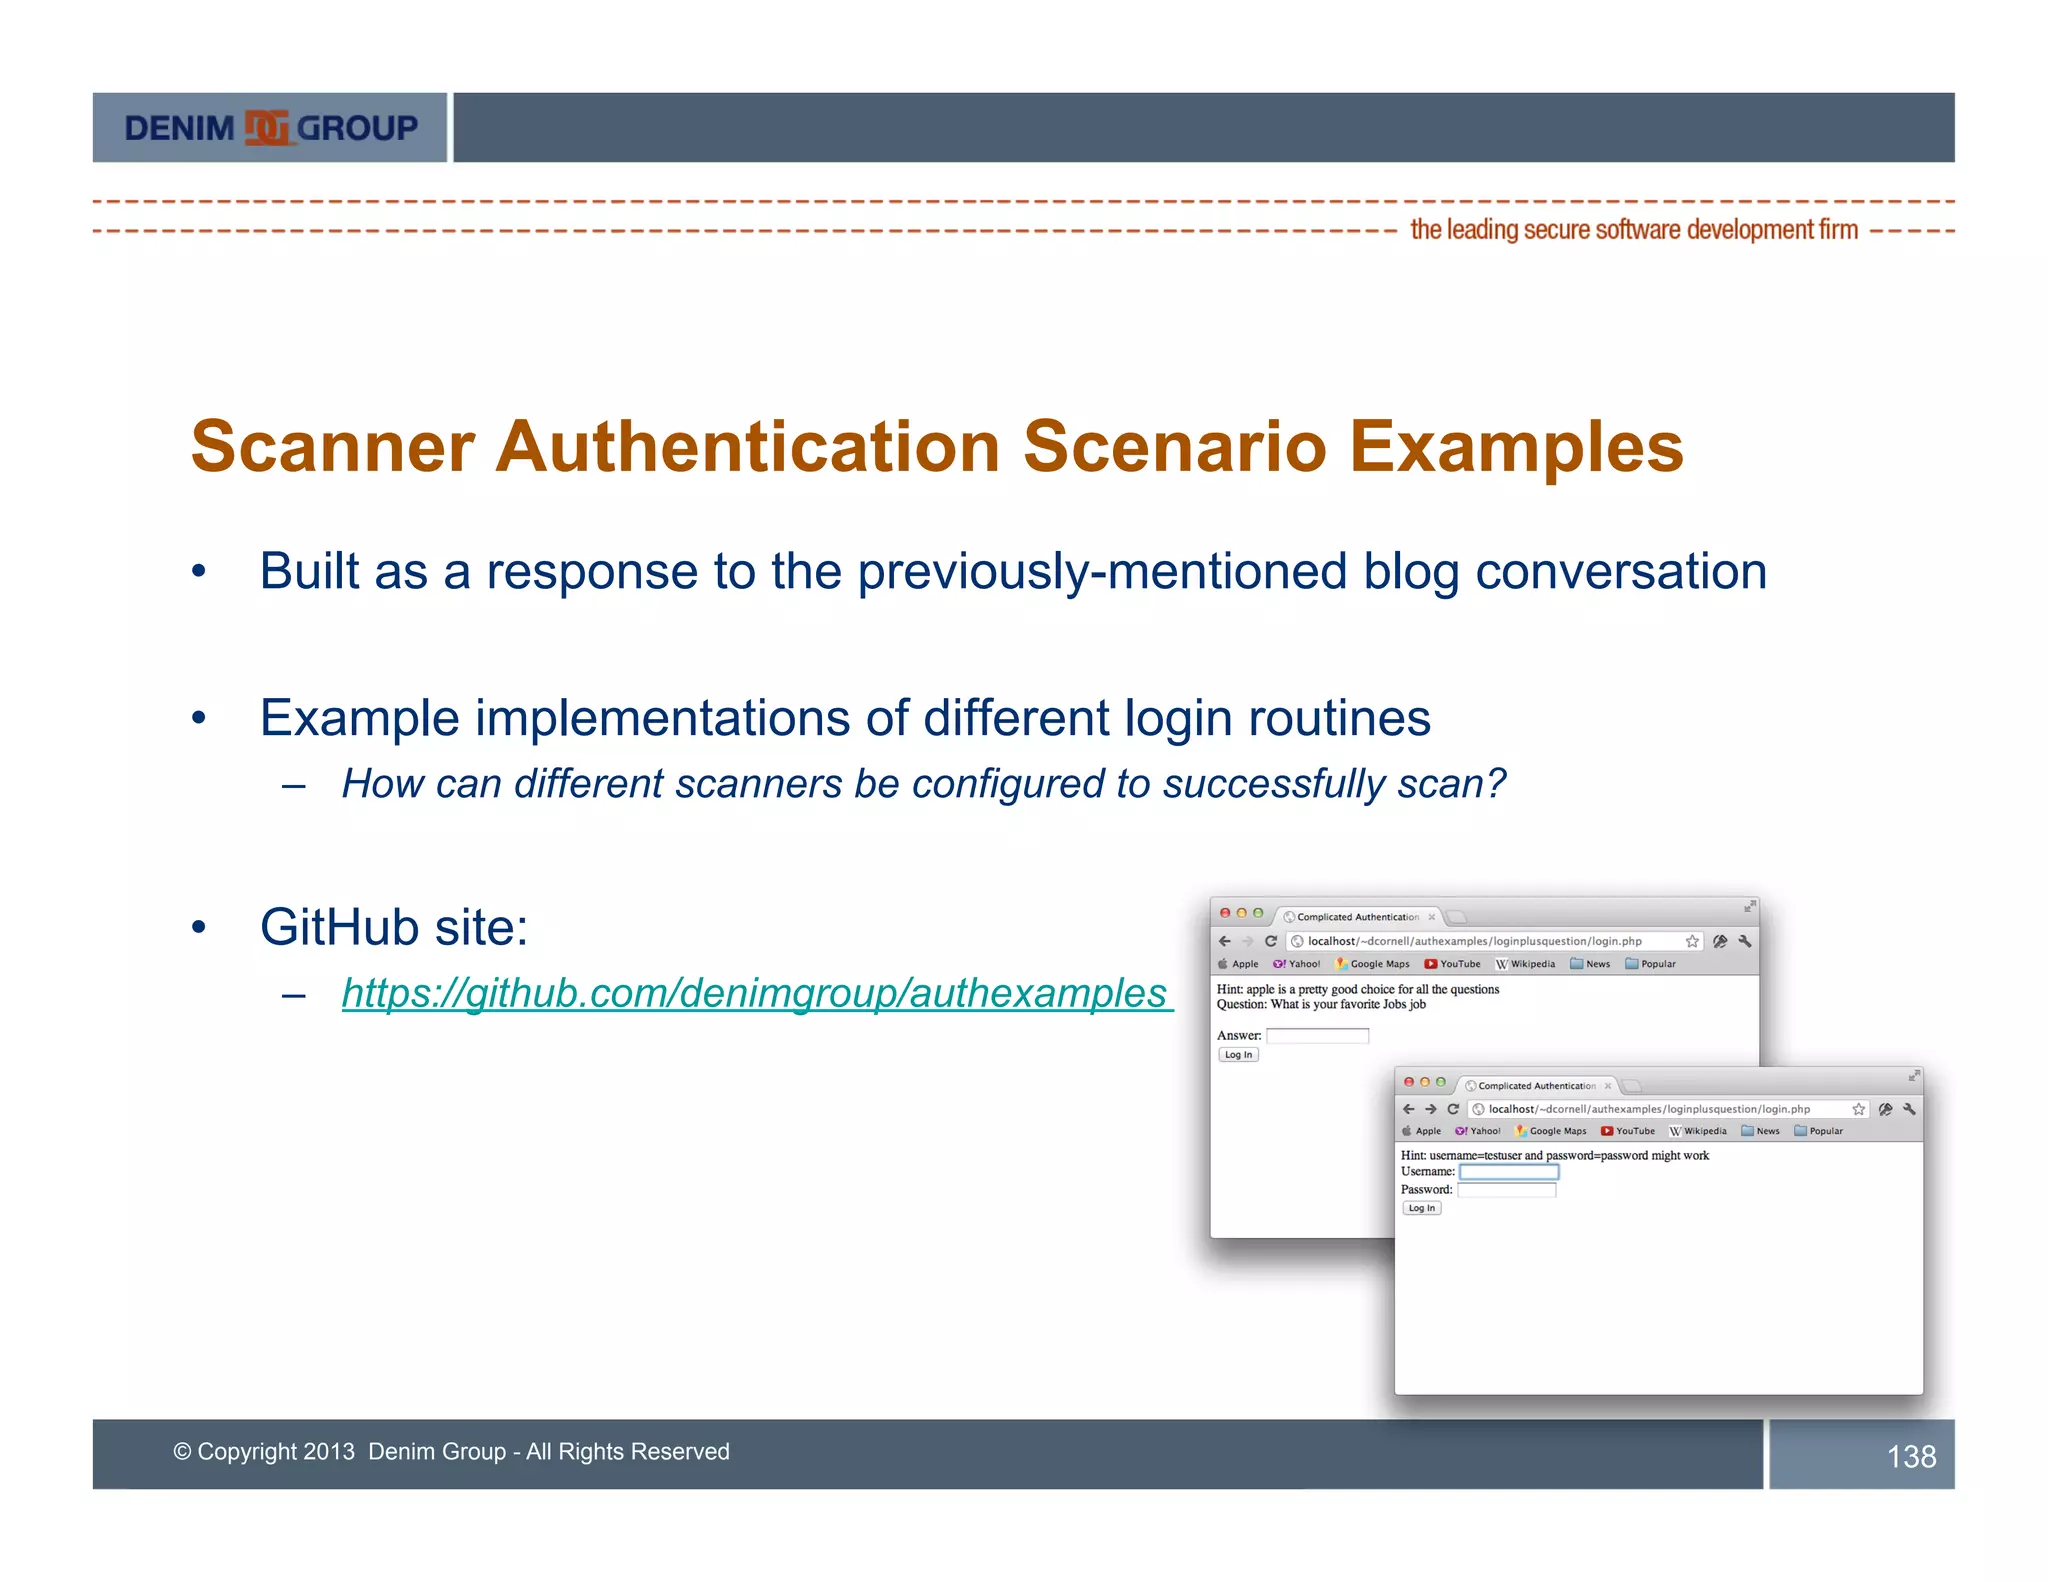Open News bookmark folder in the Answer question browser window
2048x1582 pixels.
pyautogui.click(x=1590, y=964)
